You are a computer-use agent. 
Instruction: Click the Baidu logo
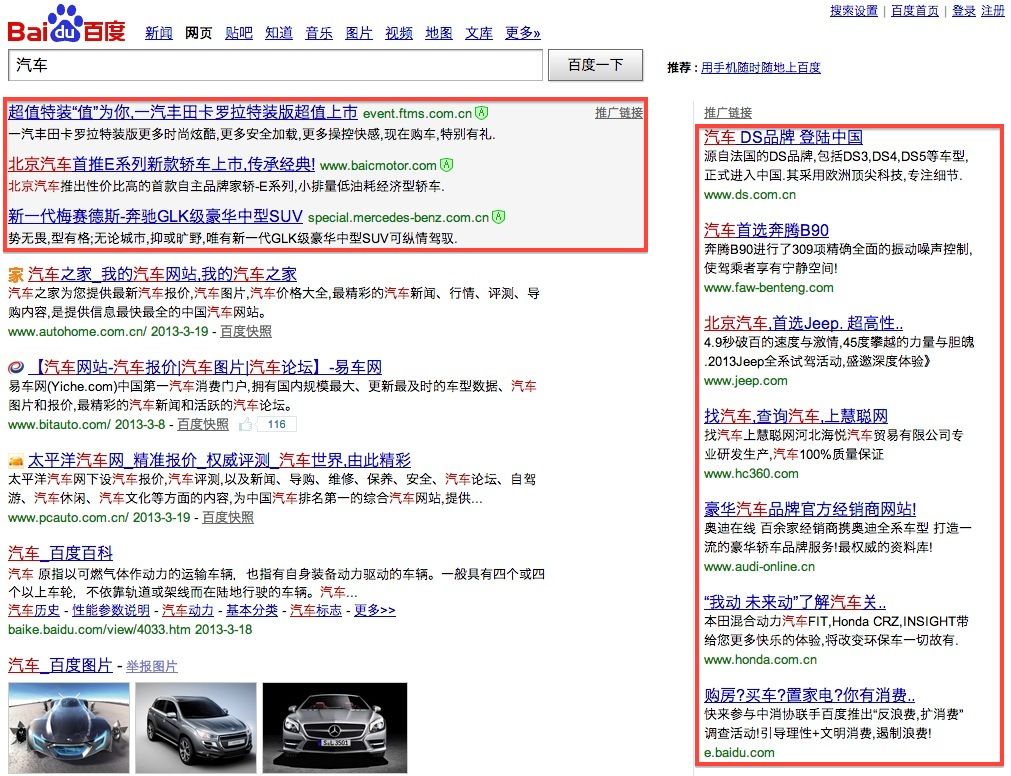(x=66, y=24)
